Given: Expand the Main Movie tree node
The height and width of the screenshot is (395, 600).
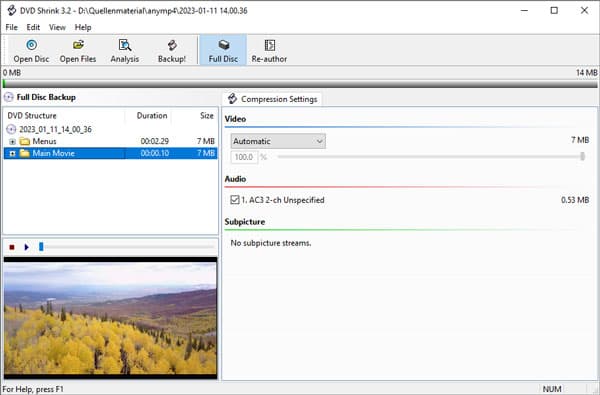Looking at the screenshot, I should 12,153.
